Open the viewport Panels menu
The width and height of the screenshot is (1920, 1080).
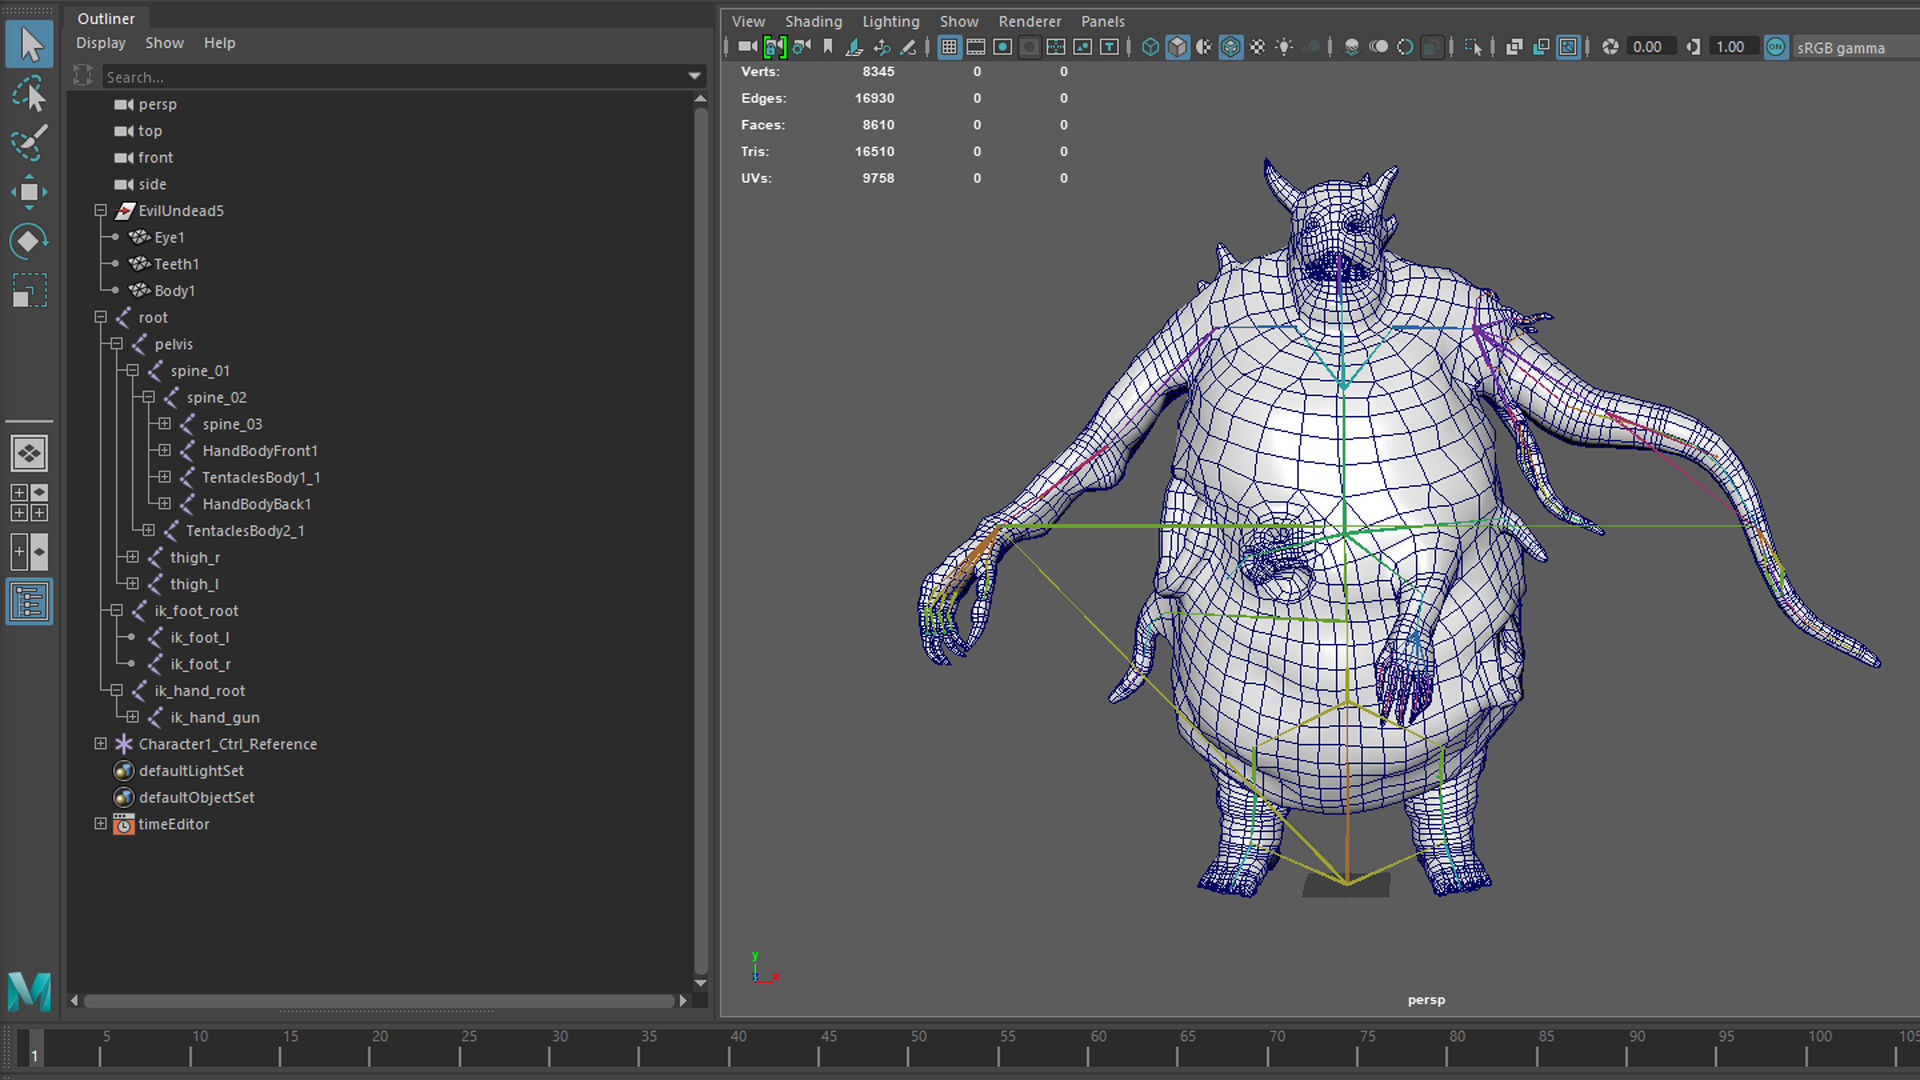(x=1102, y=21)
